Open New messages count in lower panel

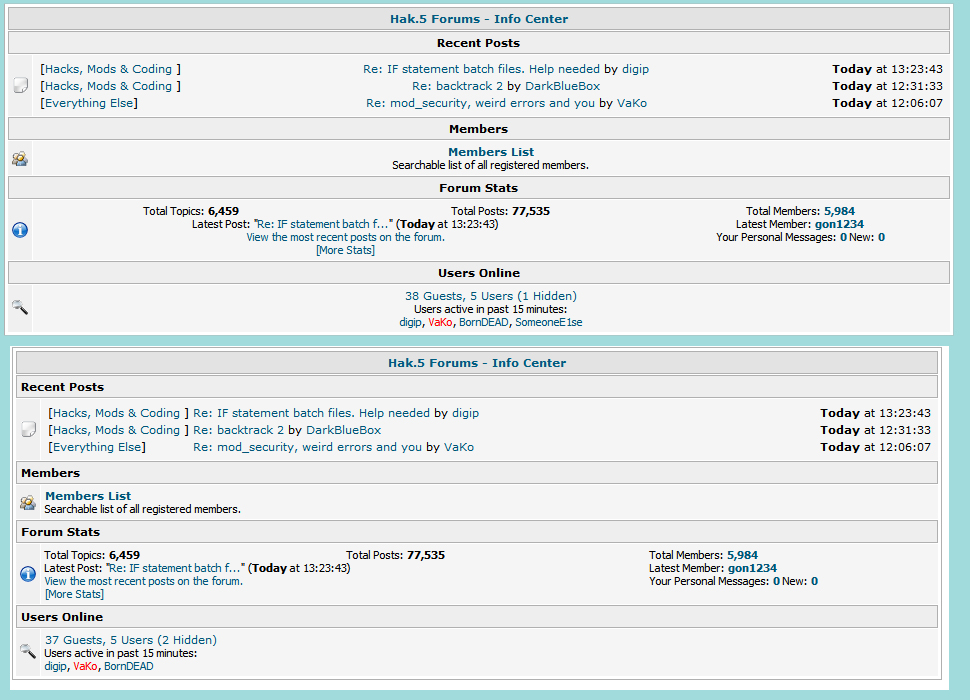[815, 581]
